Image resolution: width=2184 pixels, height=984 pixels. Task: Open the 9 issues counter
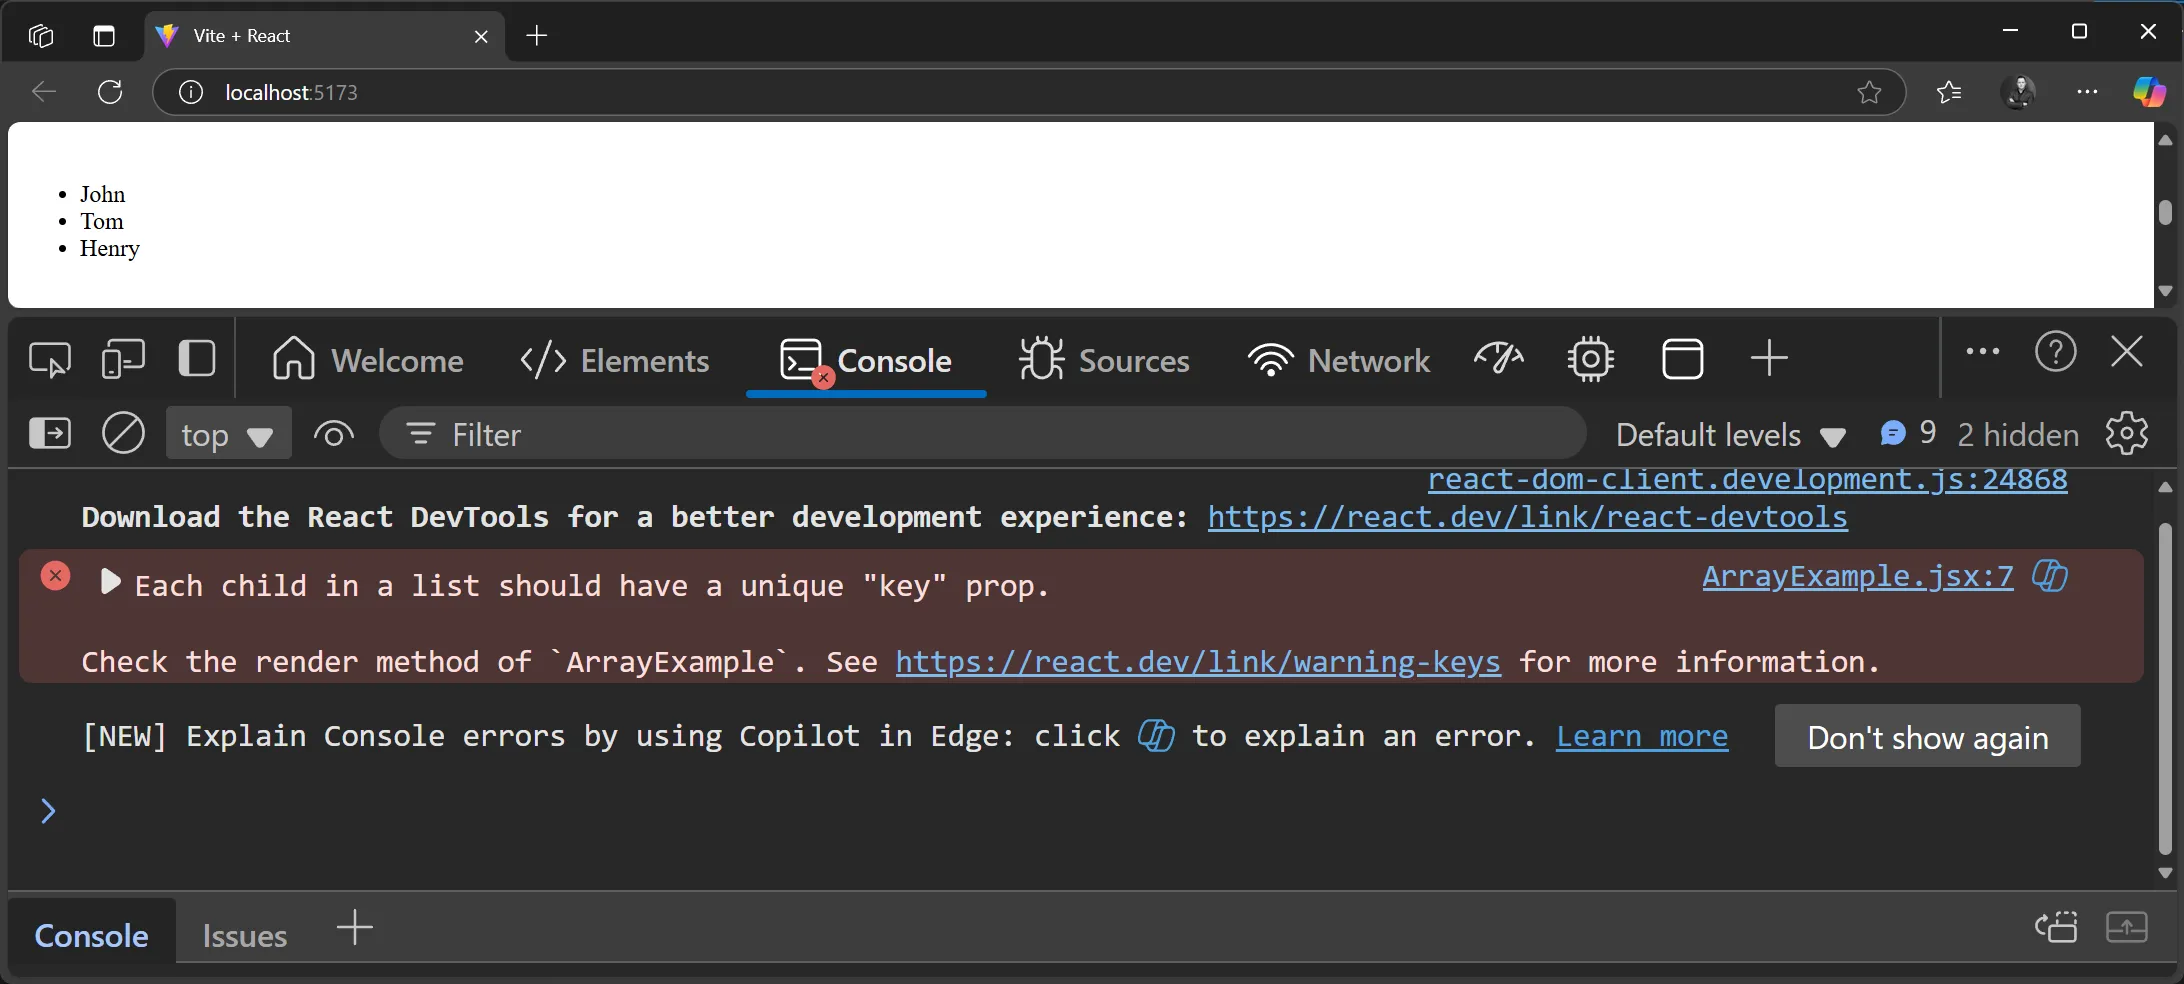click(x=1908, y=433)
